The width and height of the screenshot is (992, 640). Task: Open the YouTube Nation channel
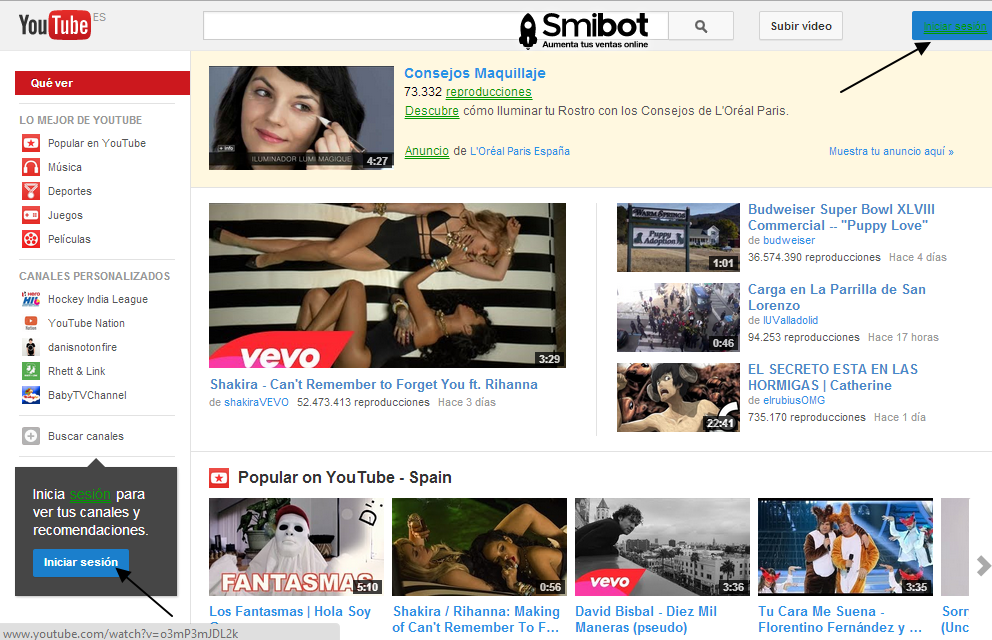point(86,323)
